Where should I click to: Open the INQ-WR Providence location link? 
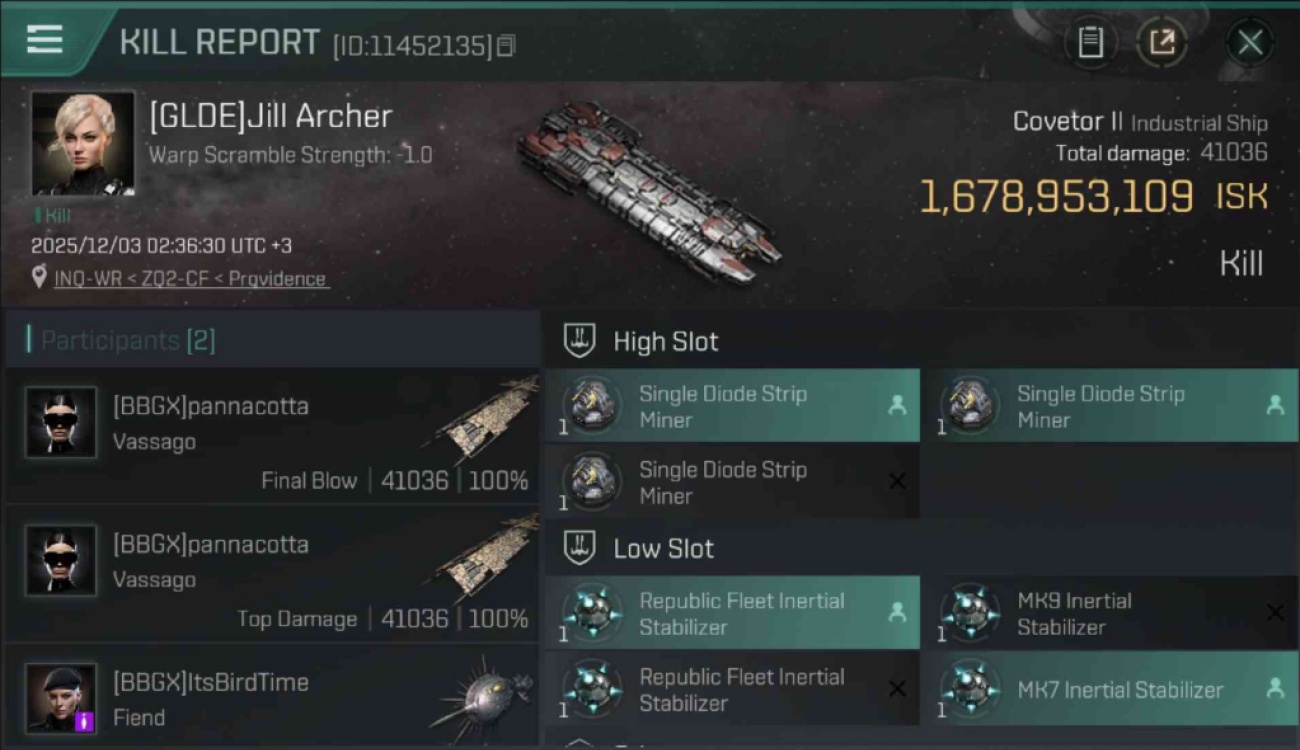[190, 279]
